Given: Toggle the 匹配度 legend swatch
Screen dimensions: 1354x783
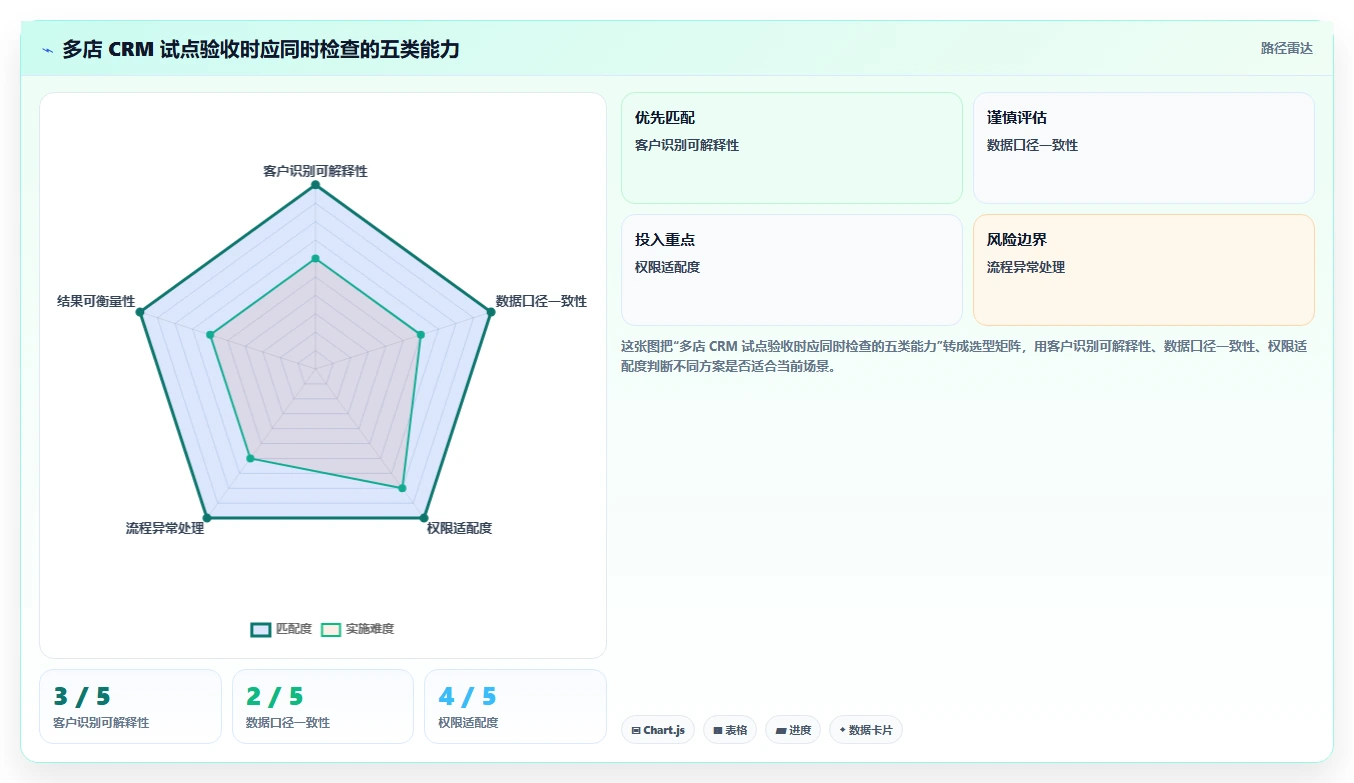Looking at the screenshot, I should coord(261,629).
